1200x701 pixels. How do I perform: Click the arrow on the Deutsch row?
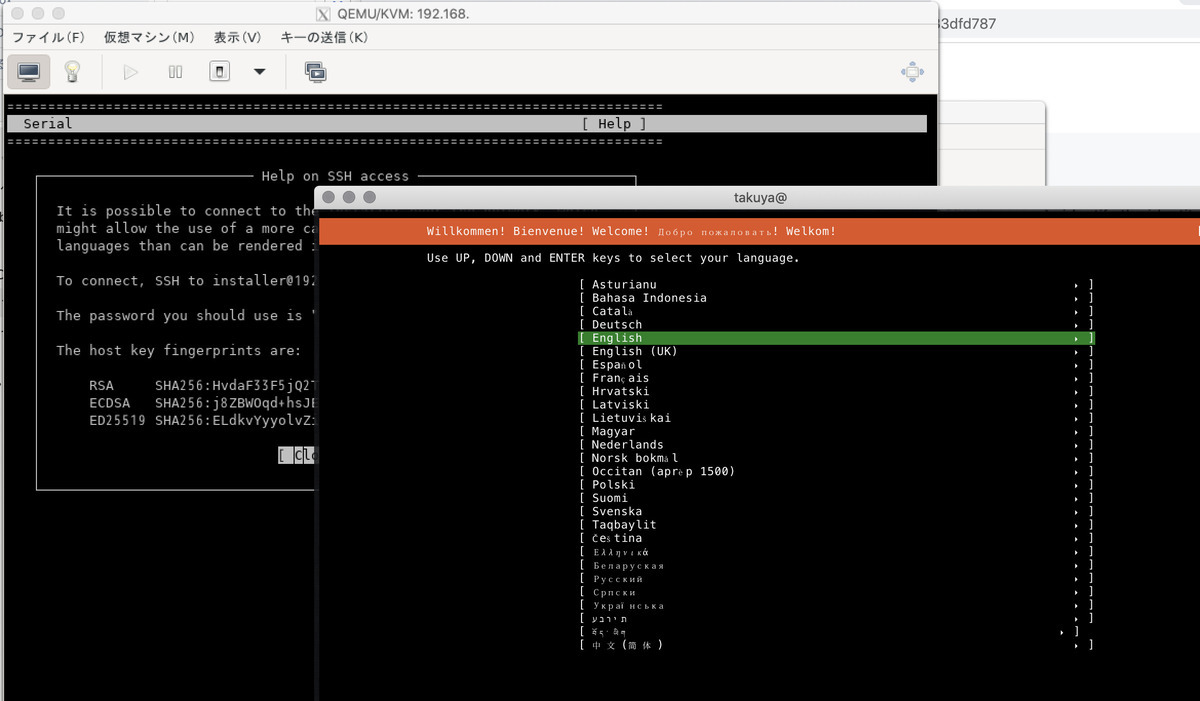point(1077,325)
